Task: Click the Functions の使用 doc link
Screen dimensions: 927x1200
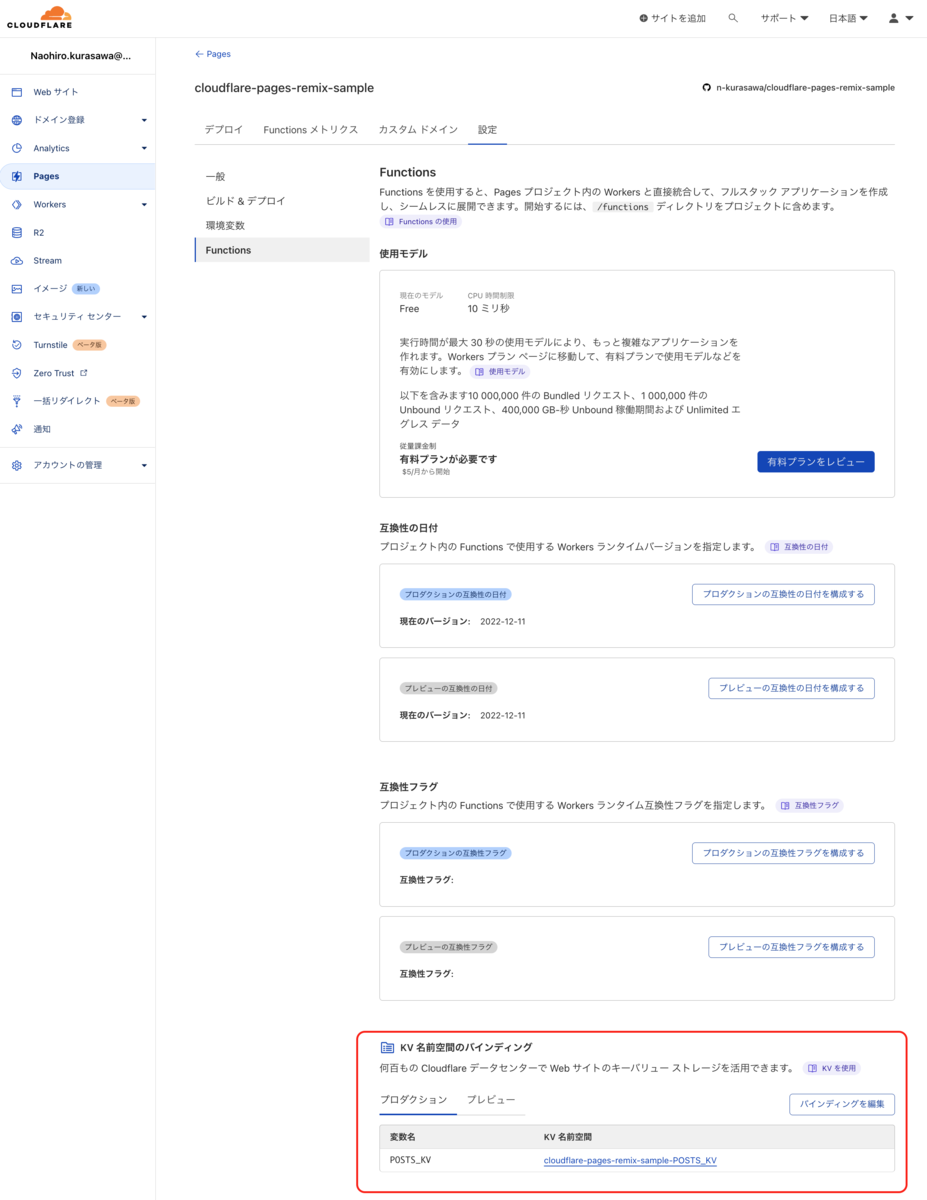Action: click(x=421, y=222)
